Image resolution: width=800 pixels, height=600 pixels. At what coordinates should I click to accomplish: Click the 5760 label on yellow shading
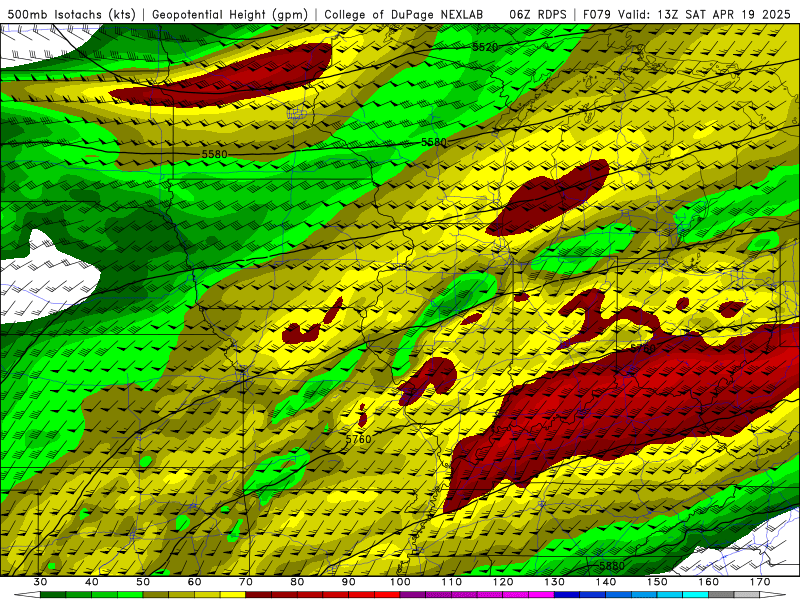[x=358, y=439]
